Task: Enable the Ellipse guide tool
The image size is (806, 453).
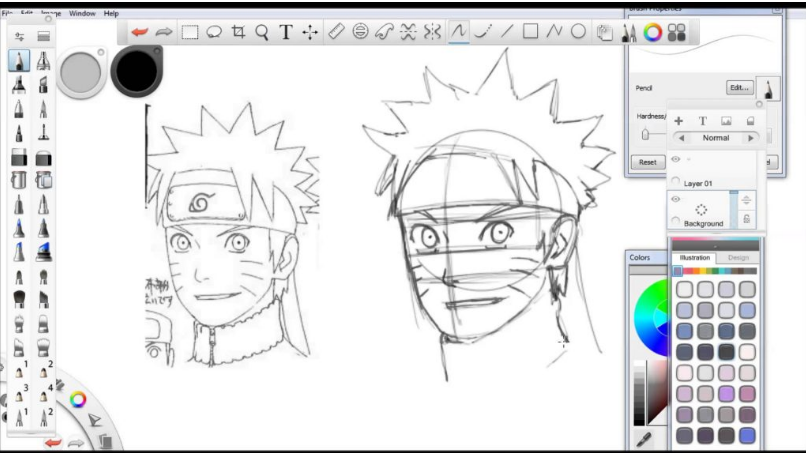Action: click(x=360, y=31)
